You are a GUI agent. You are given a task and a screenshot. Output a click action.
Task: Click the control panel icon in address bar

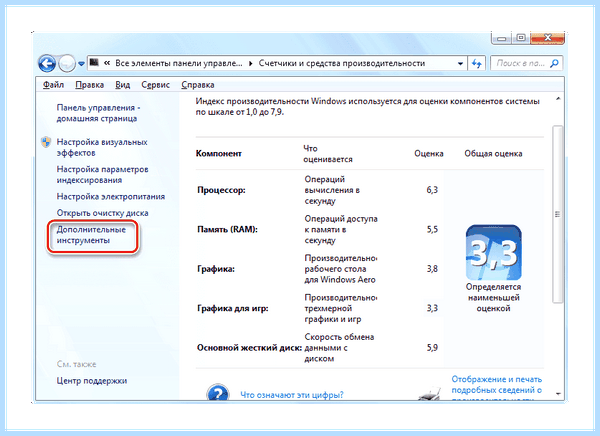tap(94, 62)
